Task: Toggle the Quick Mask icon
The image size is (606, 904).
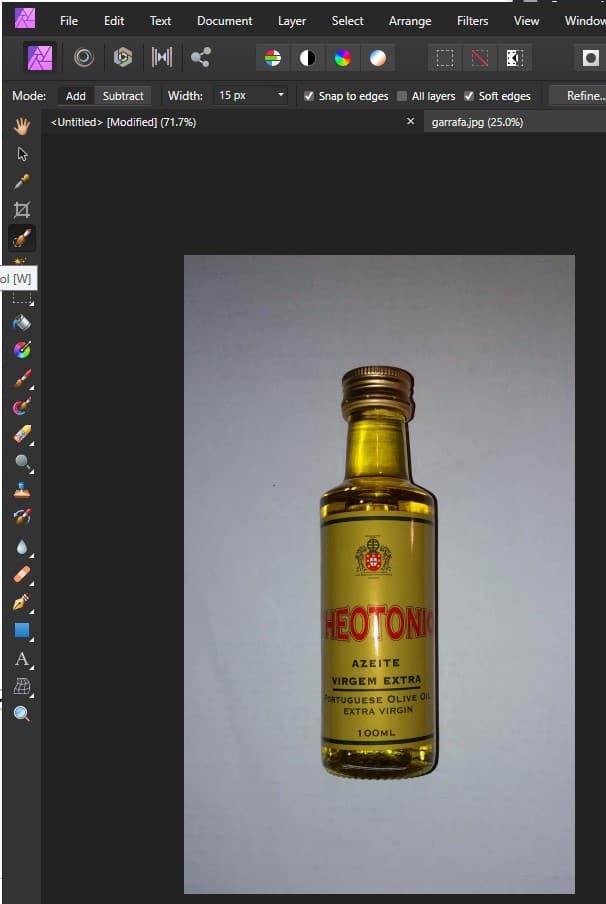Action: 590,58
